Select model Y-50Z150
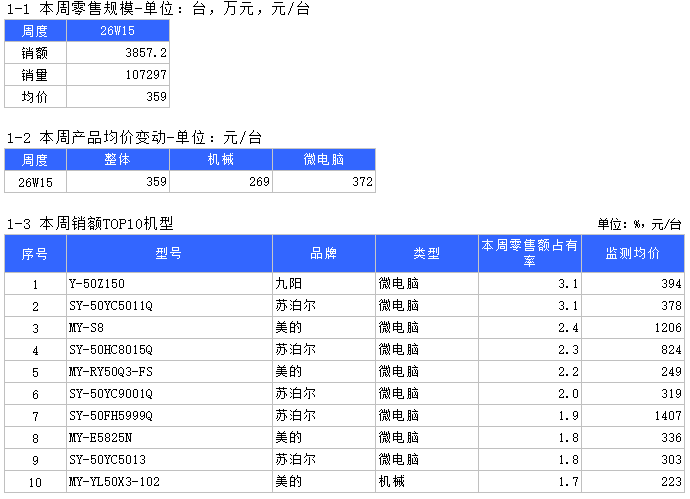The height and width of the screenshot is (499, 690). click(x=169, y=283)
